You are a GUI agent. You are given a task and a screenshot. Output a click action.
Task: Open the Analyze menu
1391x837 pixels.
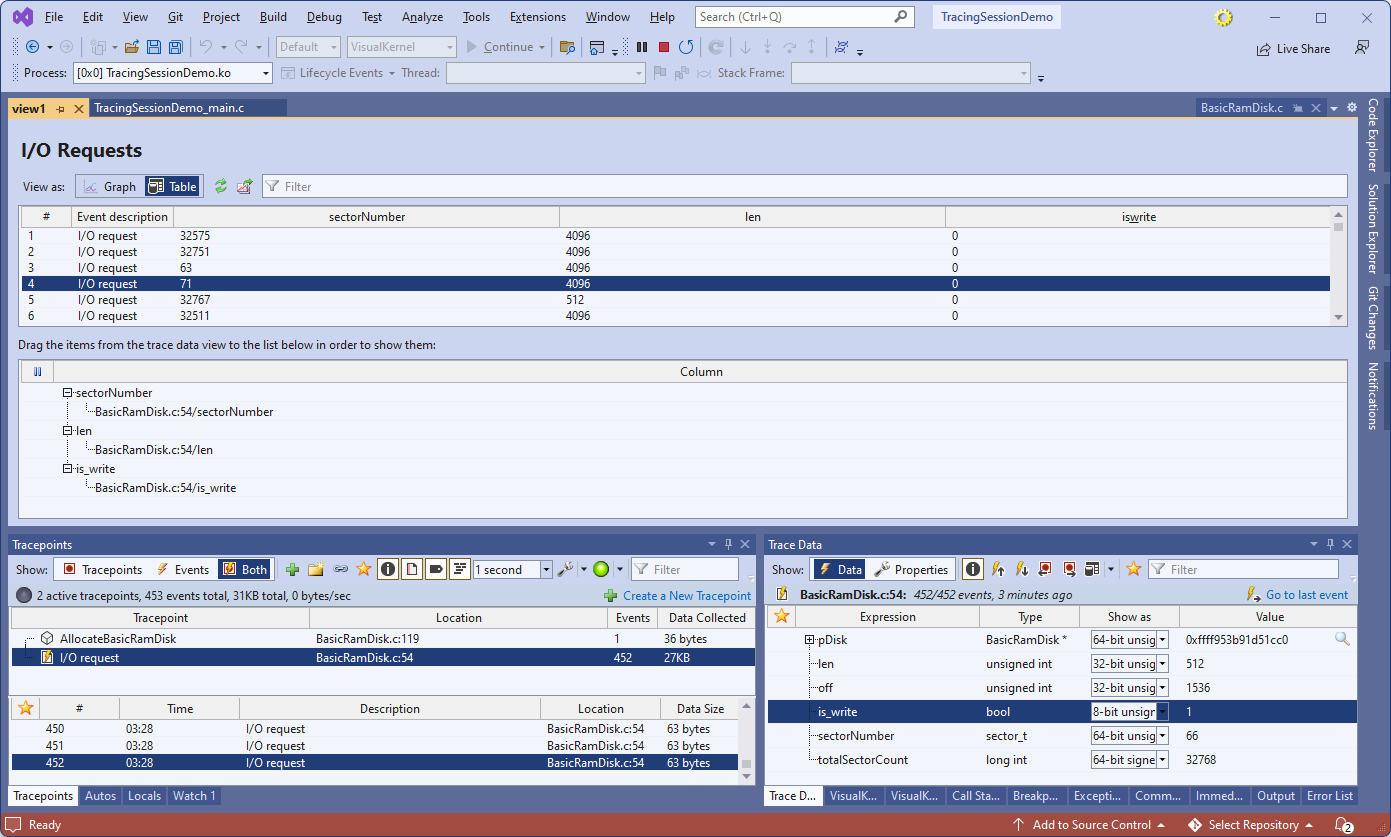click(x=422, y=17)
